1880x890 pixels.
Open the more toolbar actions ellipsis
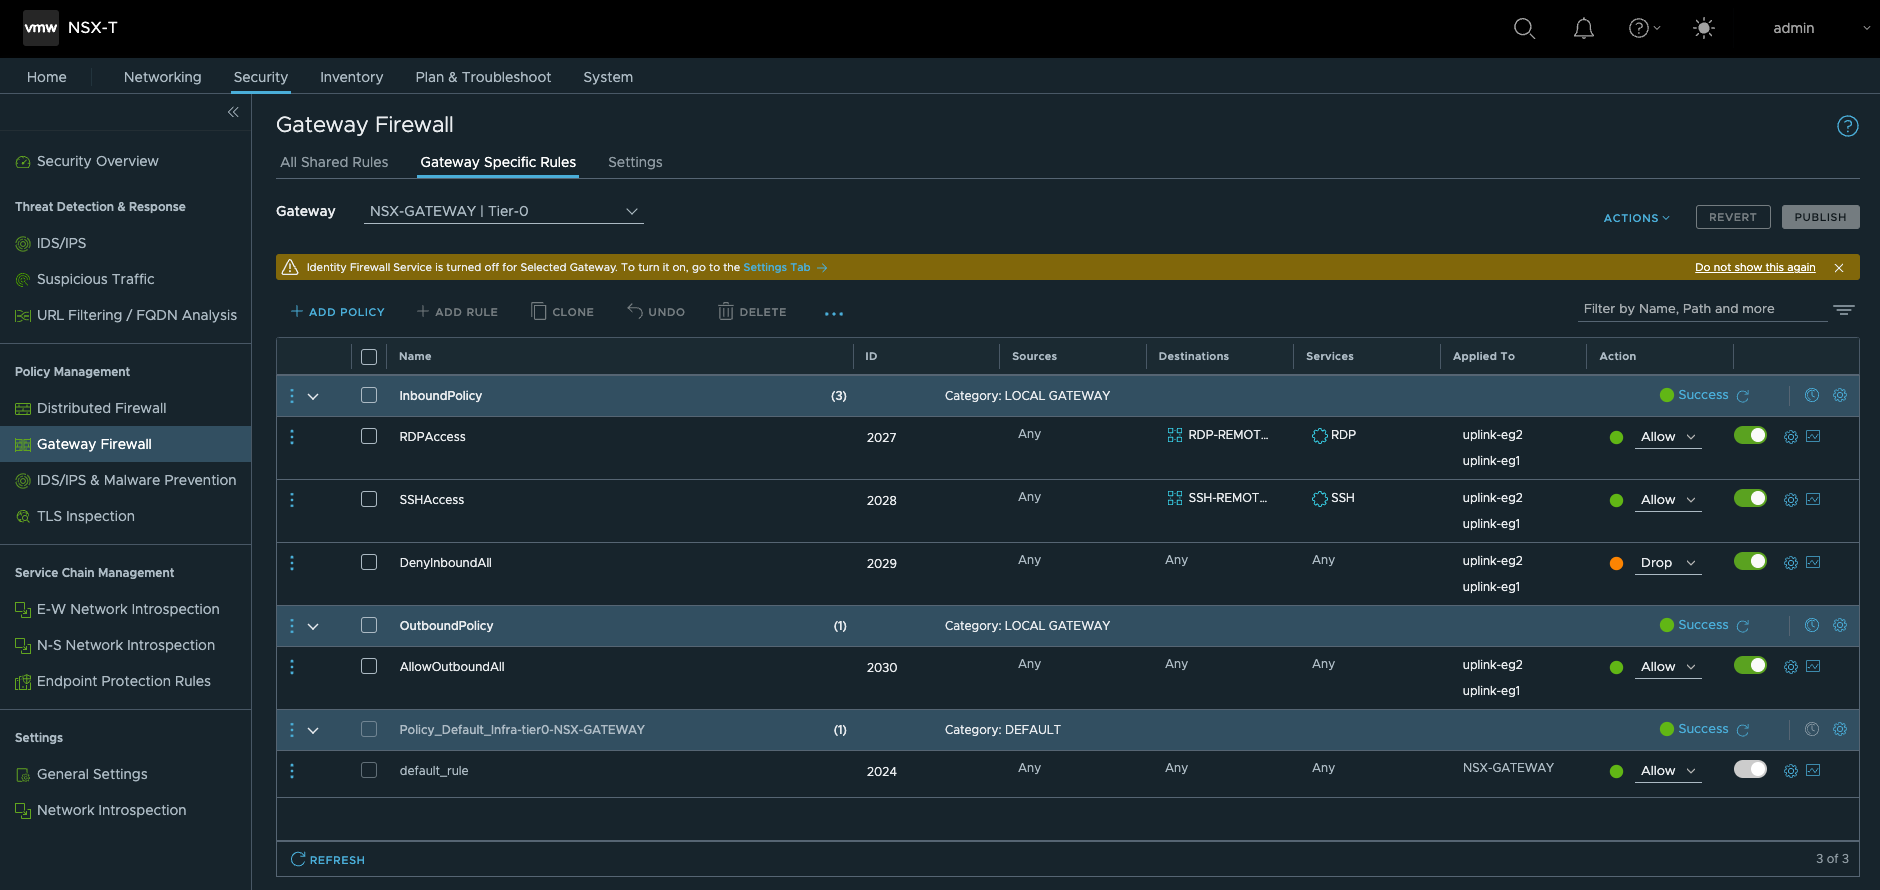tap(834, 313)
